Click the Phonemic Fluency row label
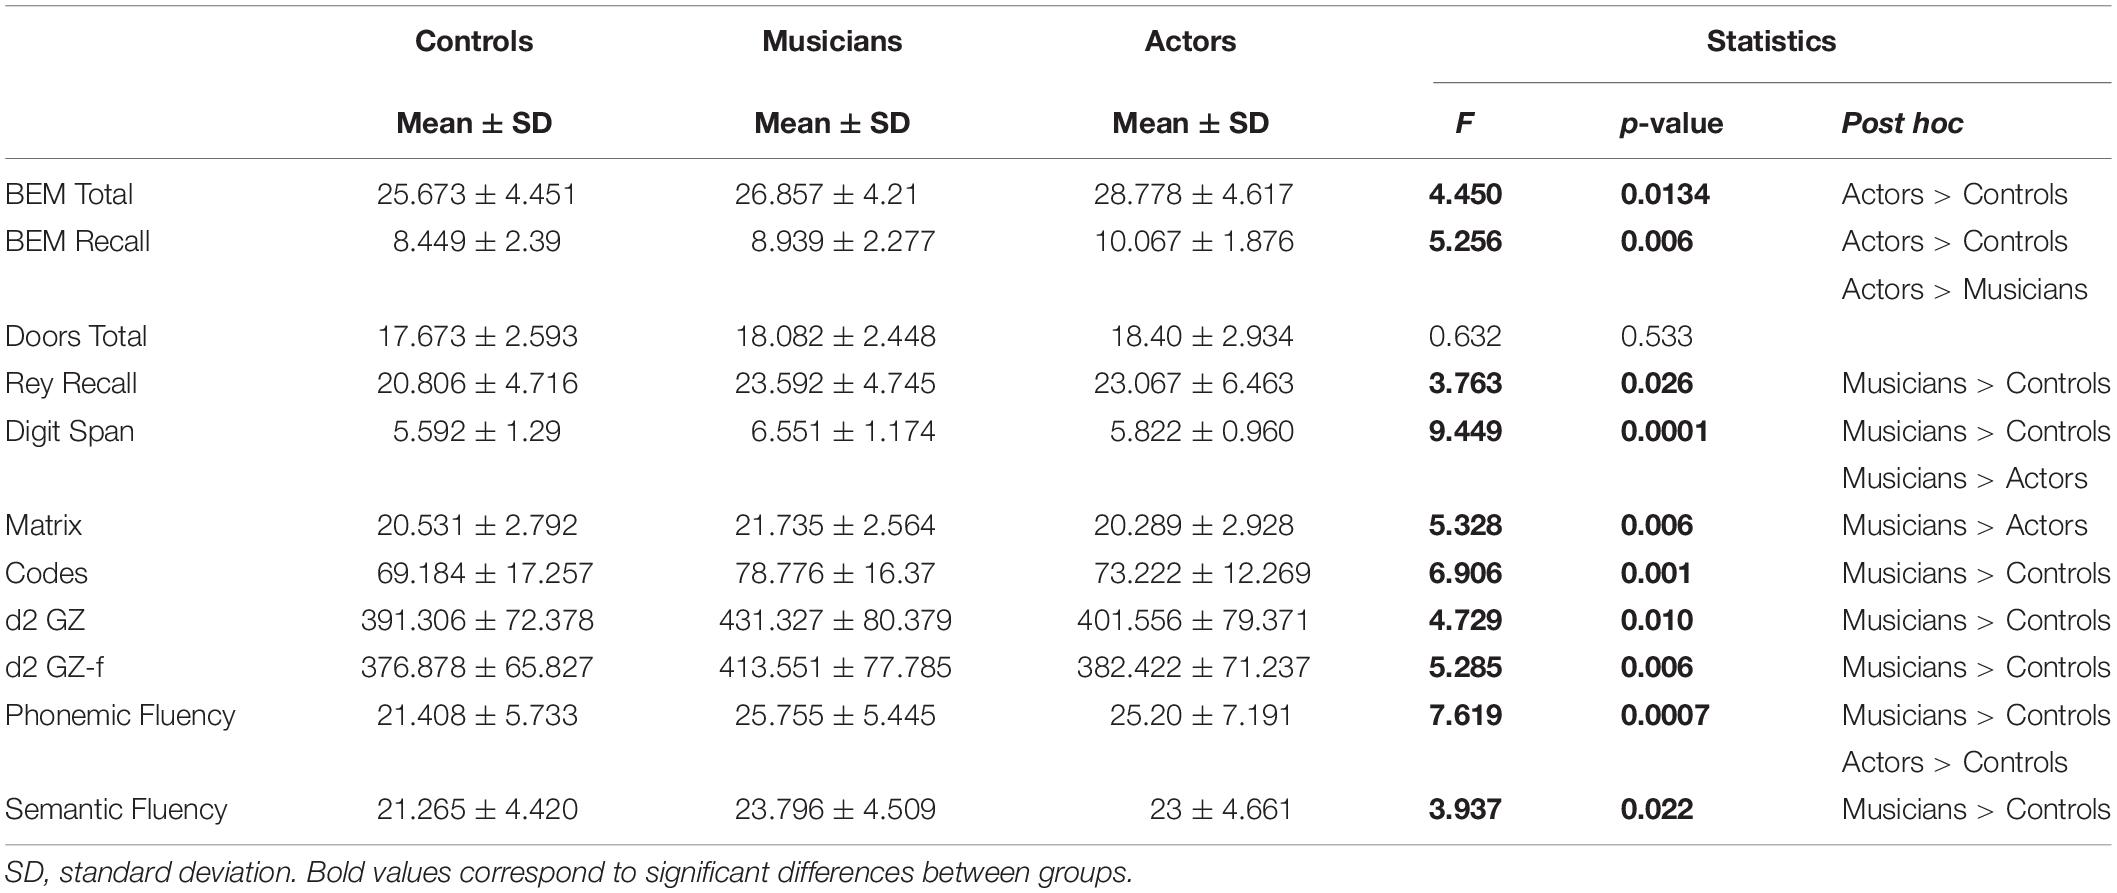2117x893 pixels. [120, 716]
